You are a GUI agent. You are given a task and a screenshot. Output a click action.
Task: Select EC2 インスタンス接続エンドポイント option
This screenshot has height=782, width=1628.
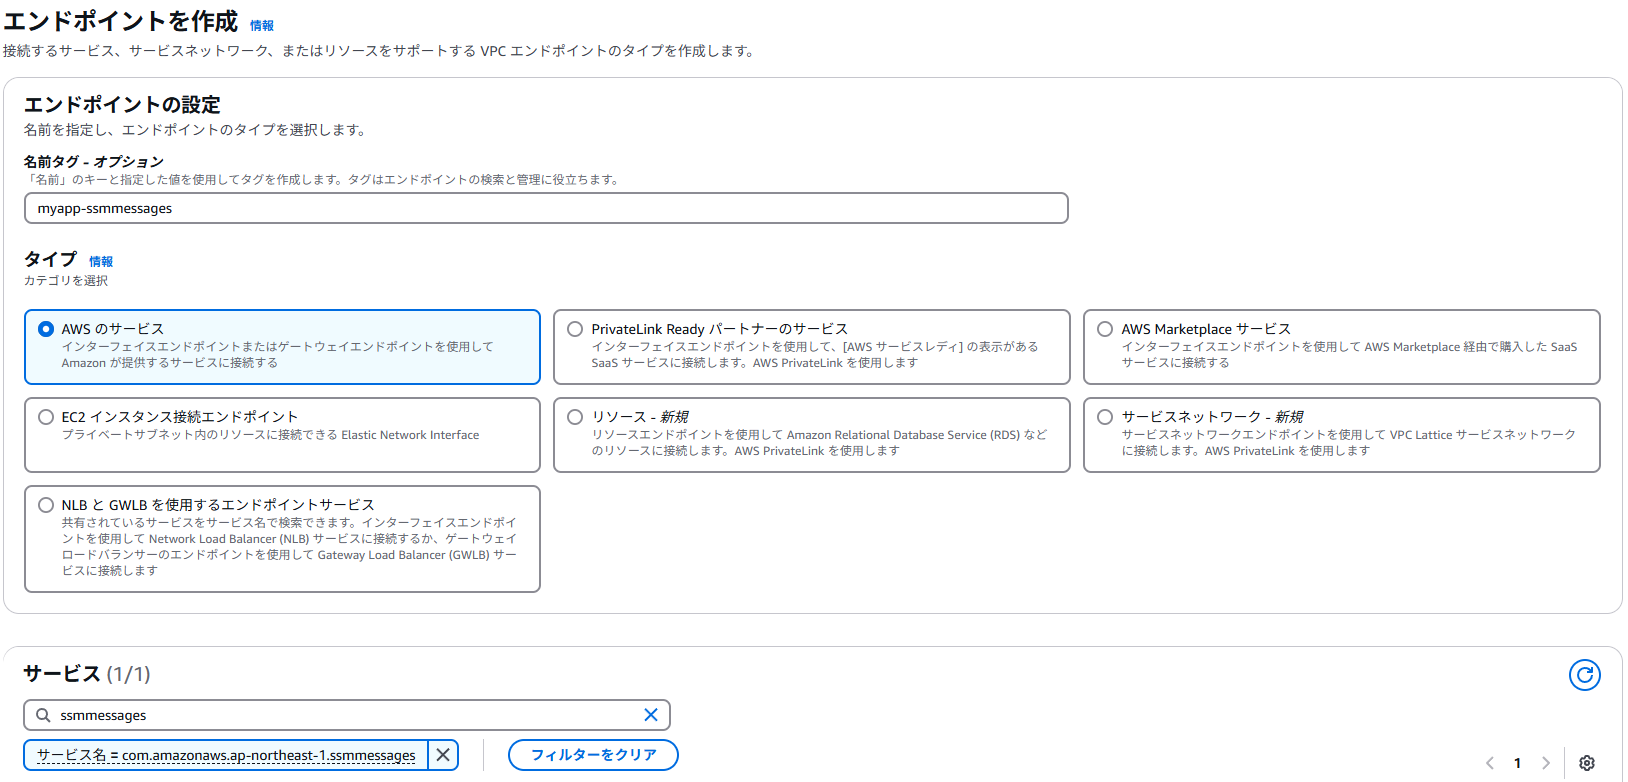[x=46, y=417]
